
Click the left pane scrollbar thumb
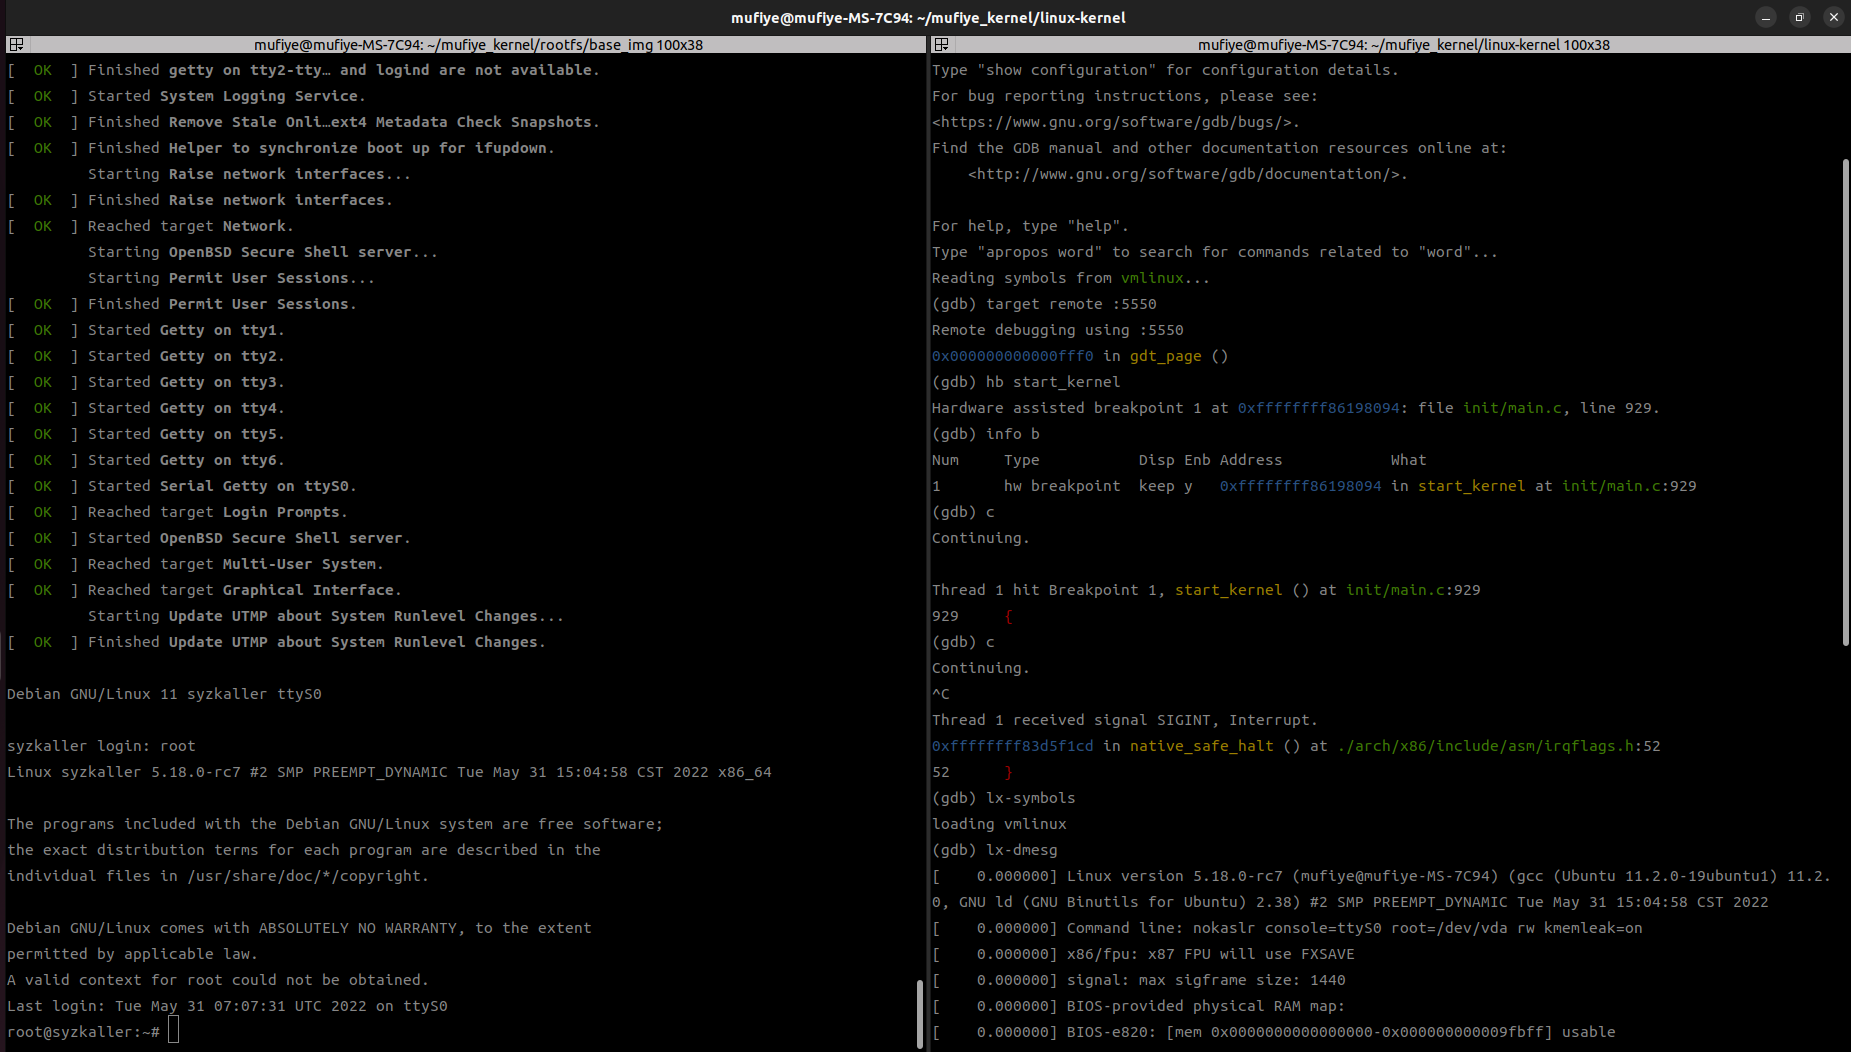920,1013
